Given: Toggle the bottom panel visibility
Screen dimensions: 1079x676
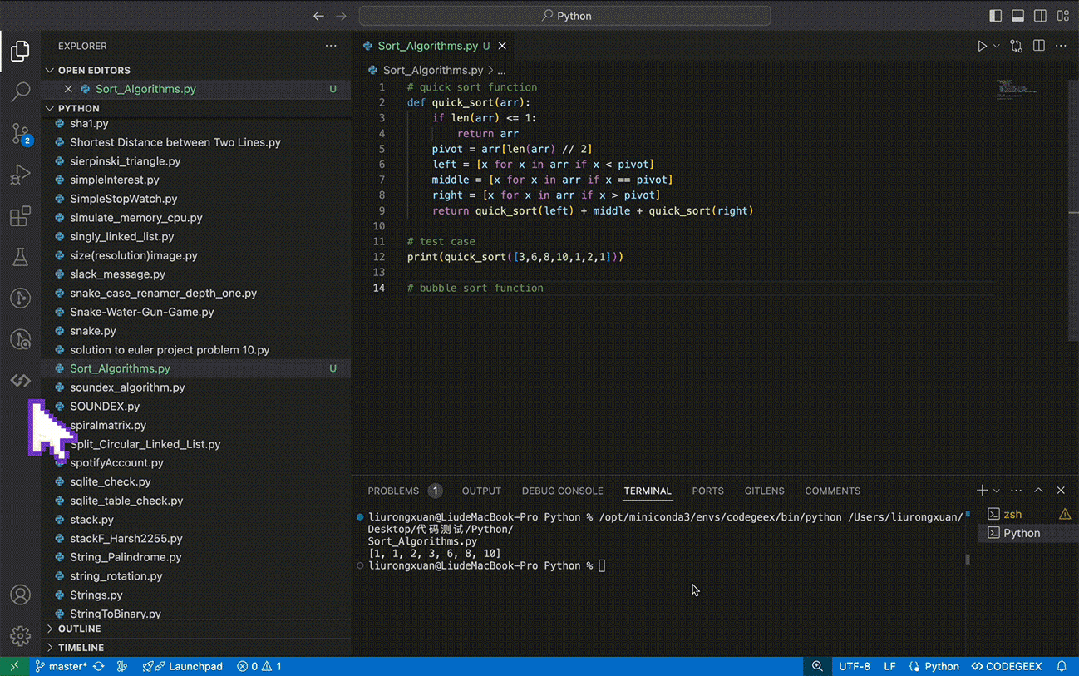Looking at the screenshot, I should click(1018, 16).
